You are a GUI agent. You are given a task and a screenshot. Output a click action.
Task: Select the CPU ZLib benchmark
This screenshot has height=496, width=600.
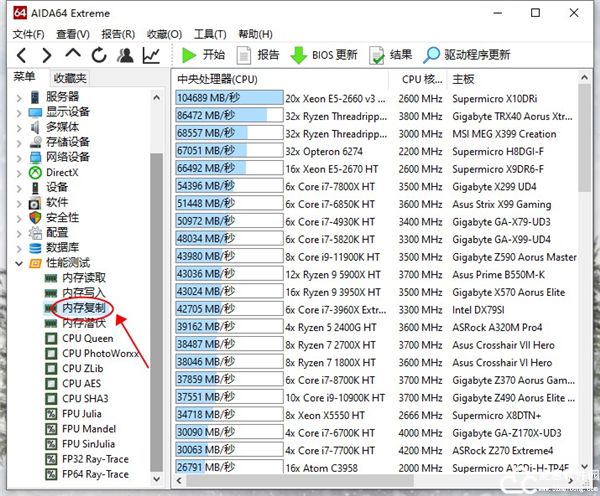[x=83, y=369]
